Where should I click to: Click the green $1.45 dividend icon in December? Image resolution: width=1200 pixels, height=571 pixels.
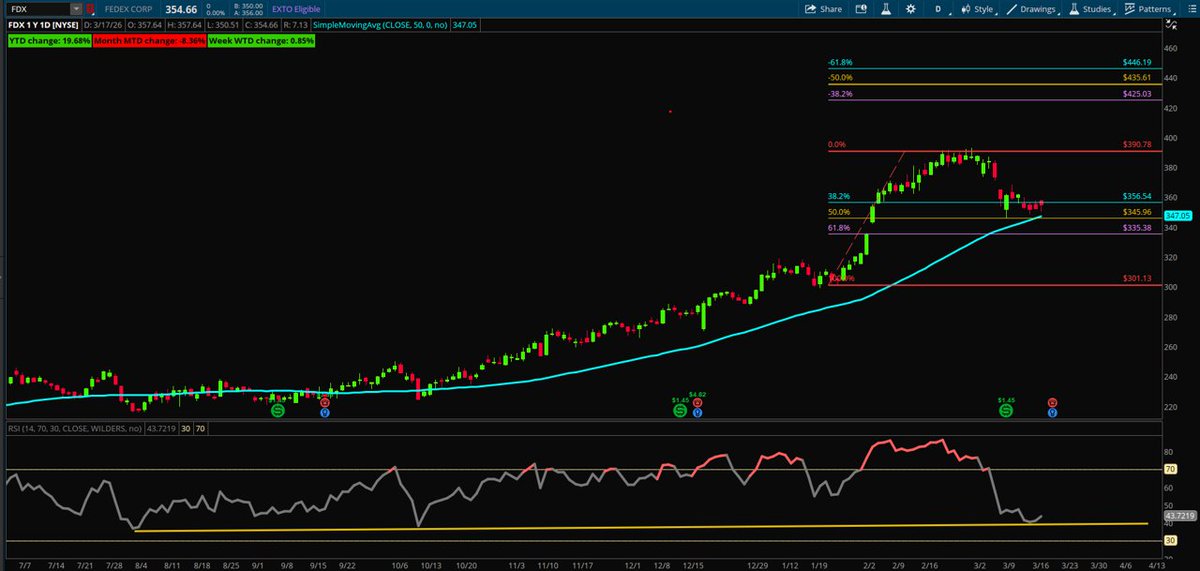680,410
